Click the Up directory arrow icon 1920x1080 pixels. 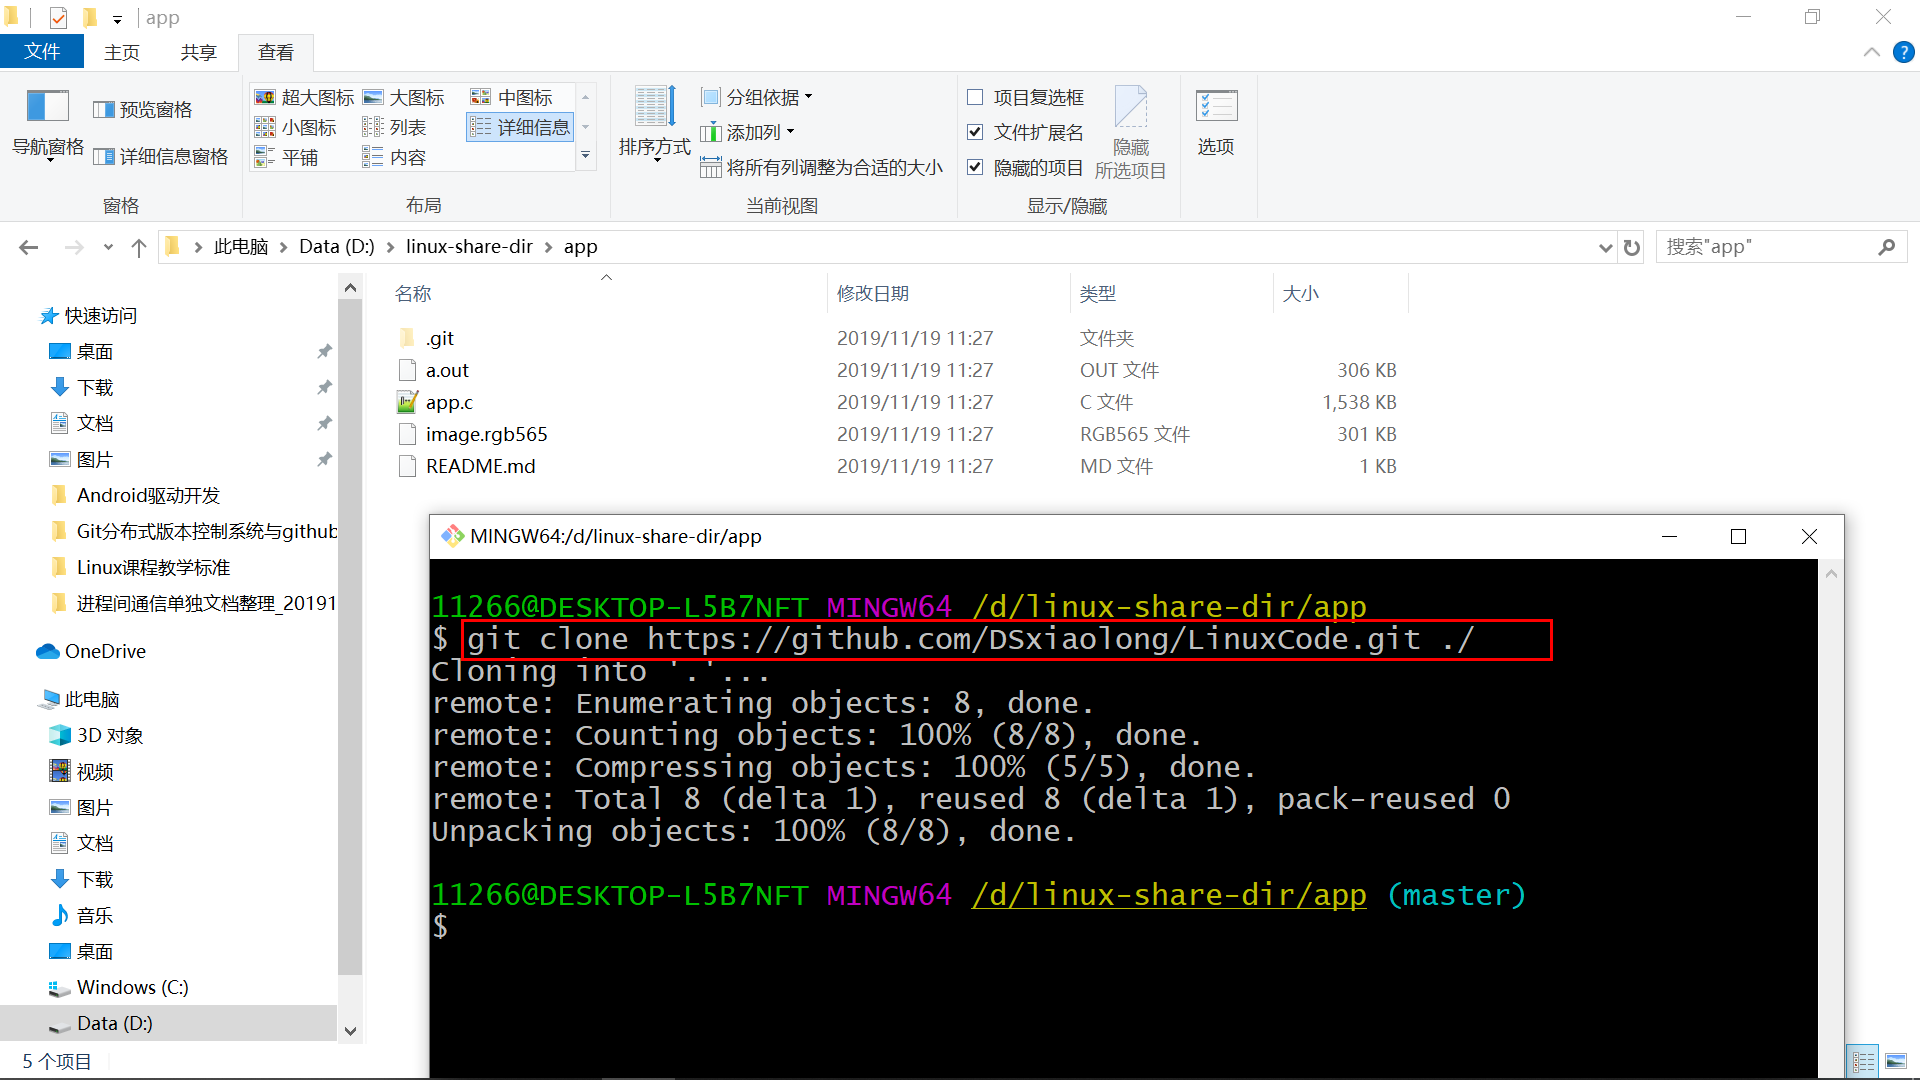point(138,247)
